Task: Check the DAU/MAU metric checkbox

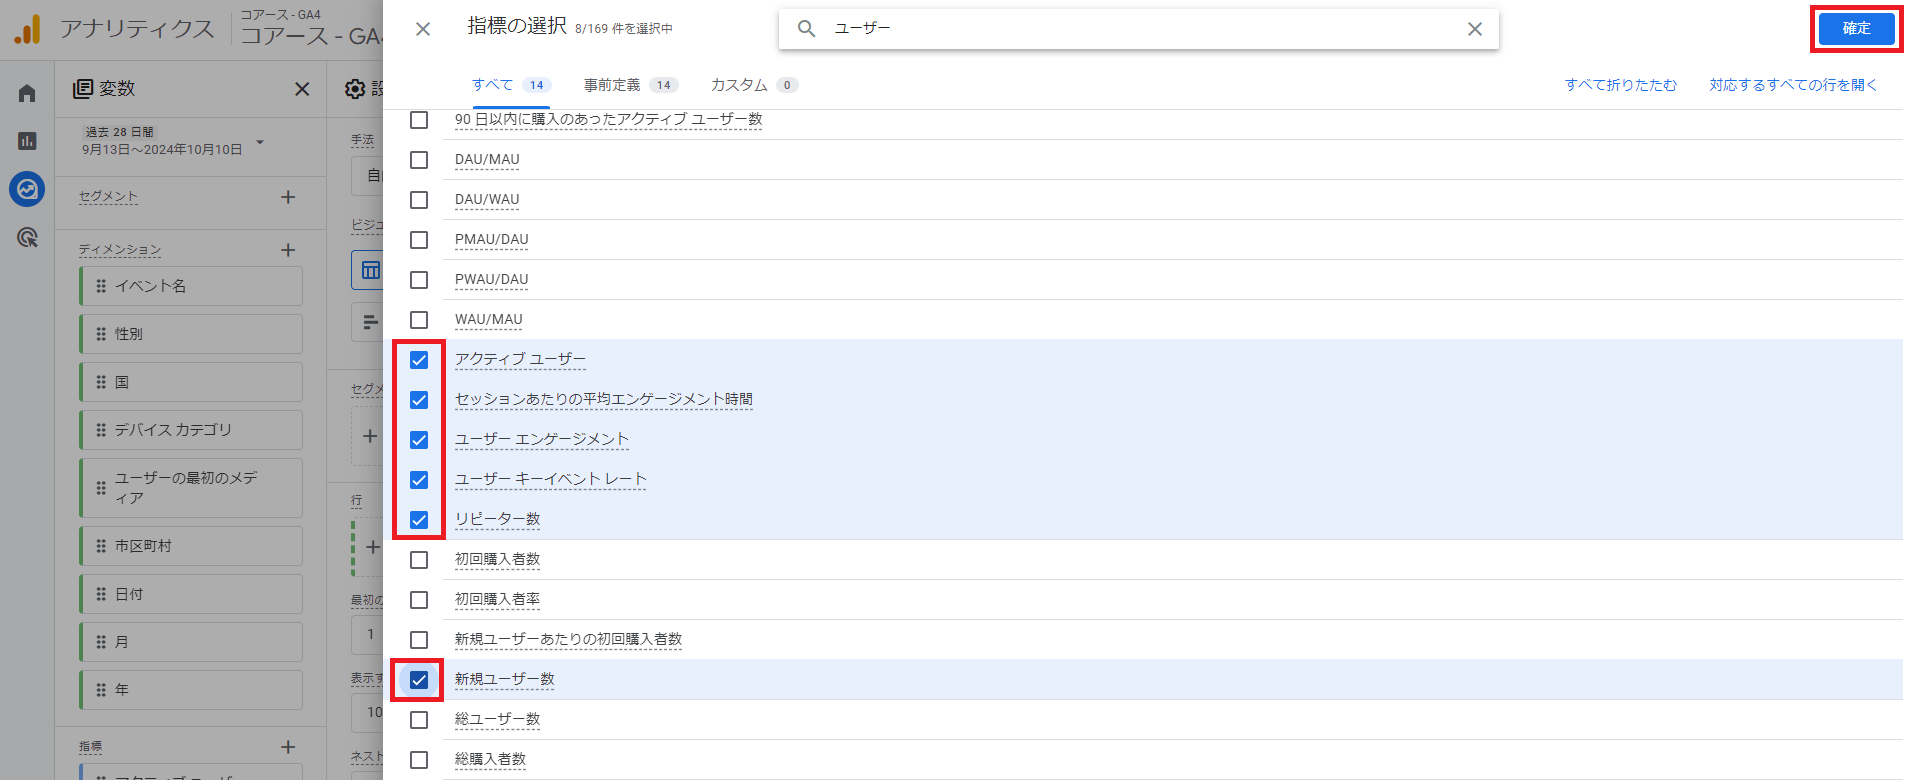Action: 419,160
